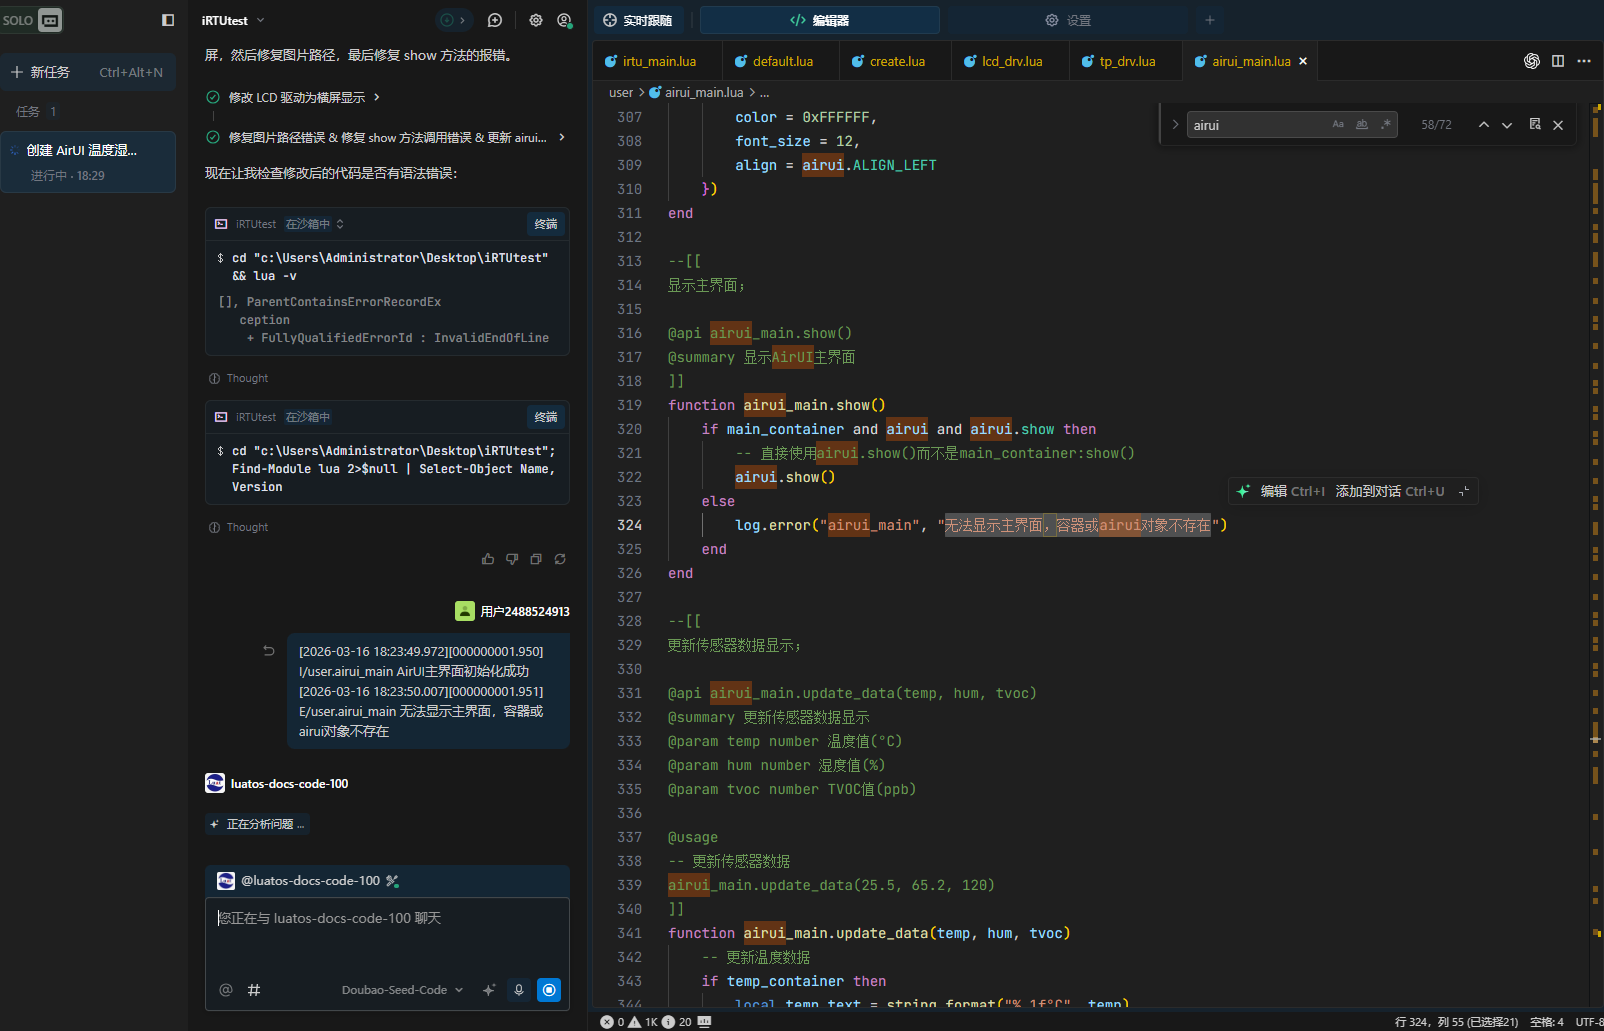Screen dimensions: 1604x1031
Task: Click the undo arrow beside user message
Action: pos(269,651)
